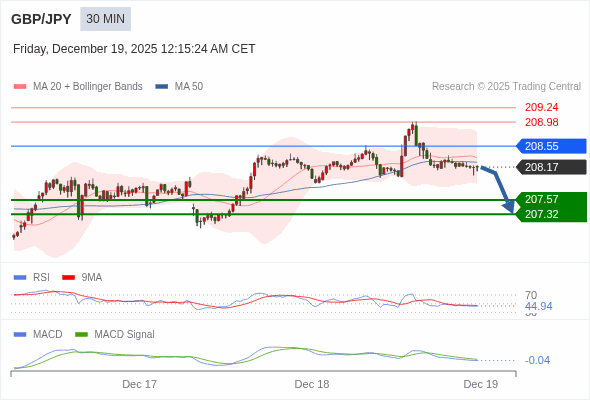Click the Dec 19 date axis label

click(481, 384)
